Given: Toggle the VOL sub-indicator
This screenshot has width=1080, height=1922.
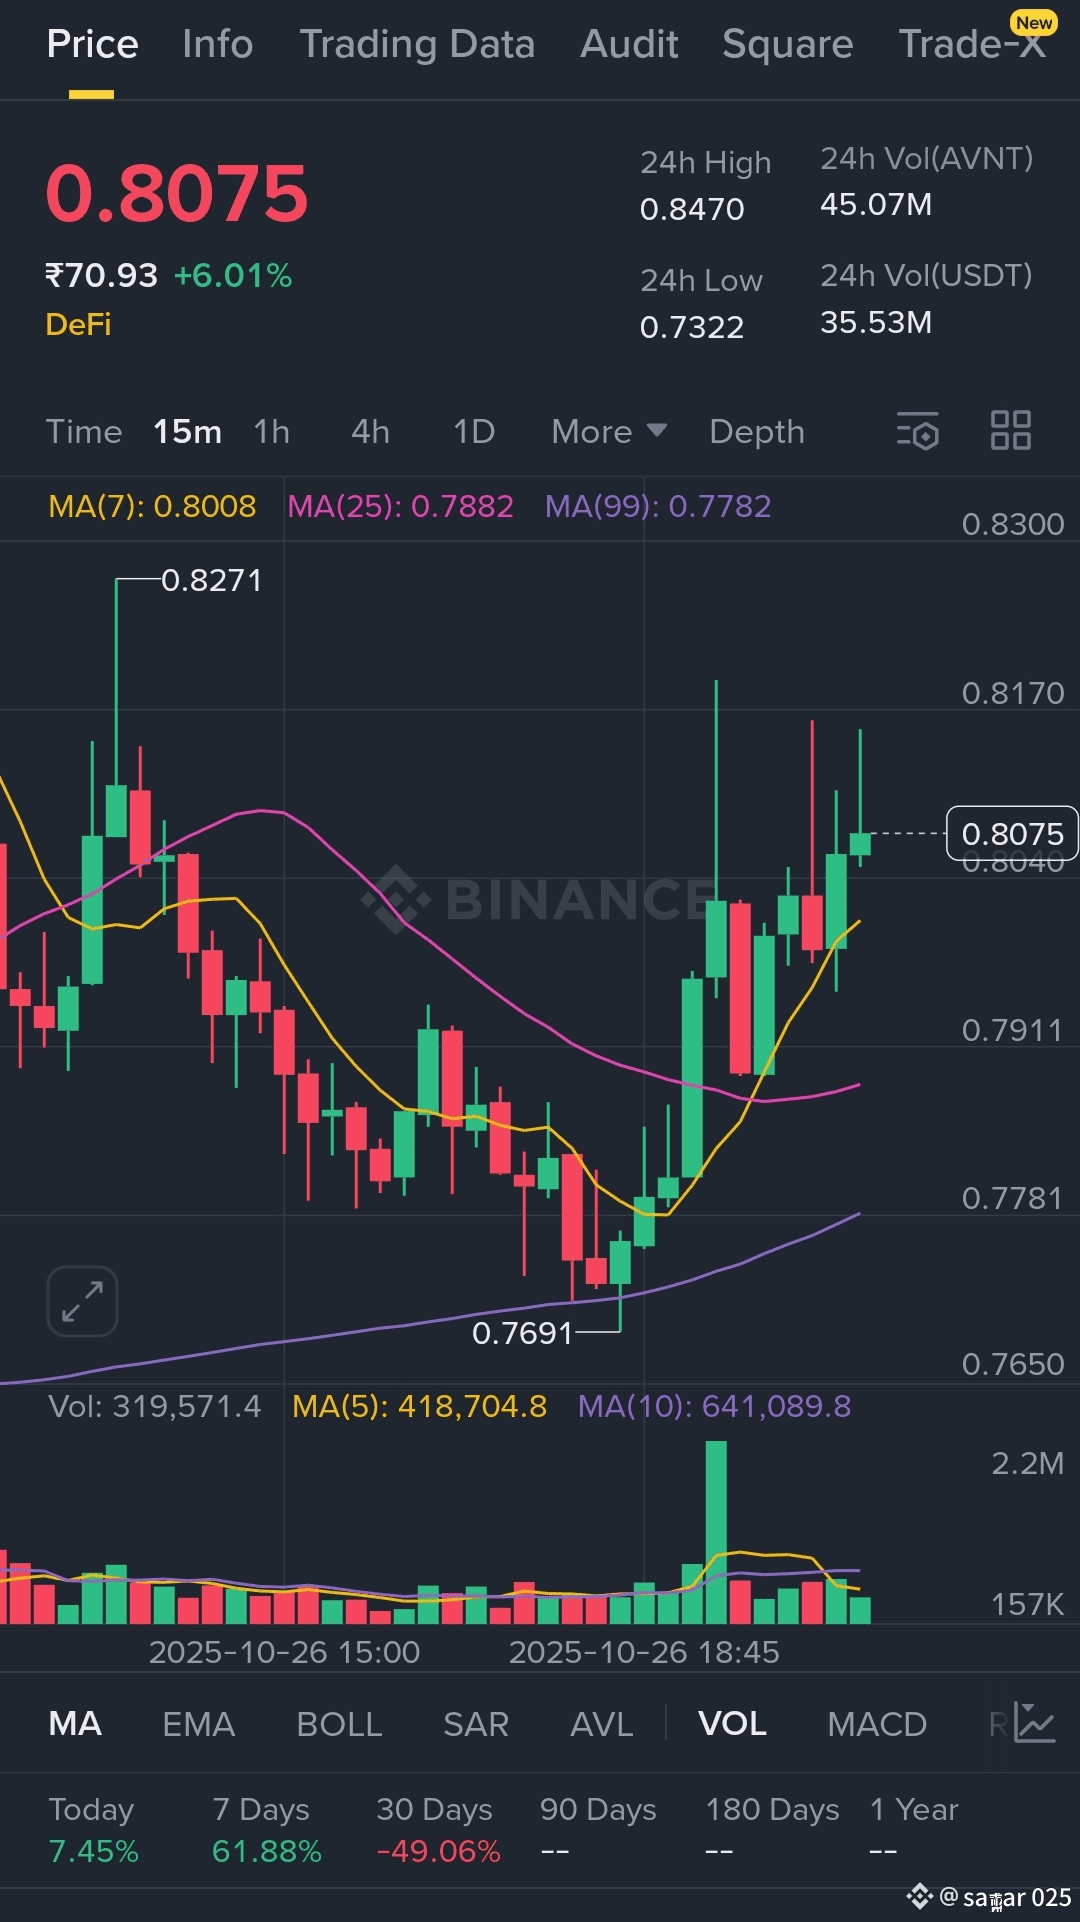Looking at the screenshot, I should pyautogui.click(x=732, y=1724).
